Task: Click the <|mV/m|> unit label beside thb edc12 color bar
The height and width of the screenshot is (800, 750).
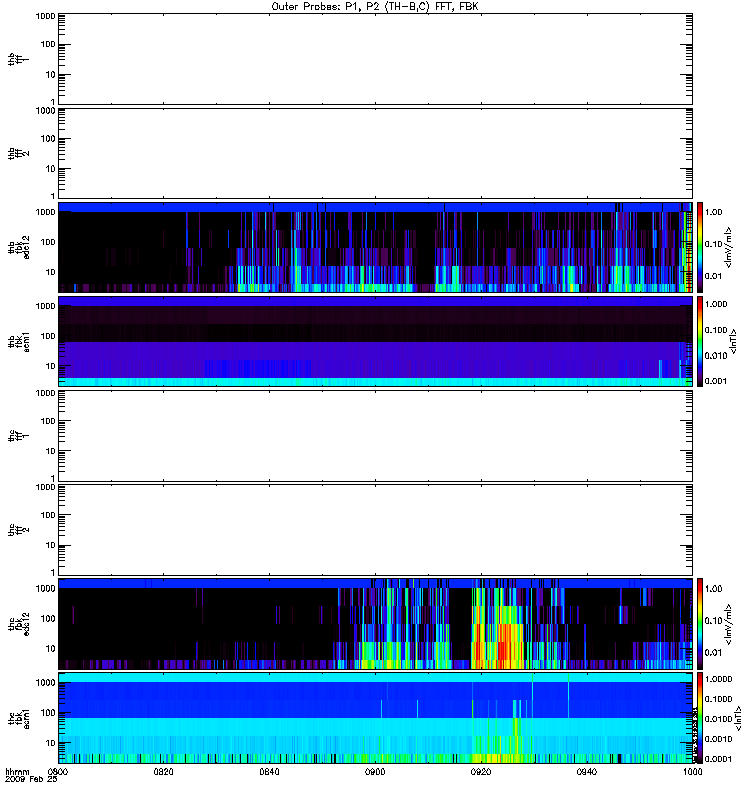Action: (729, 247)
